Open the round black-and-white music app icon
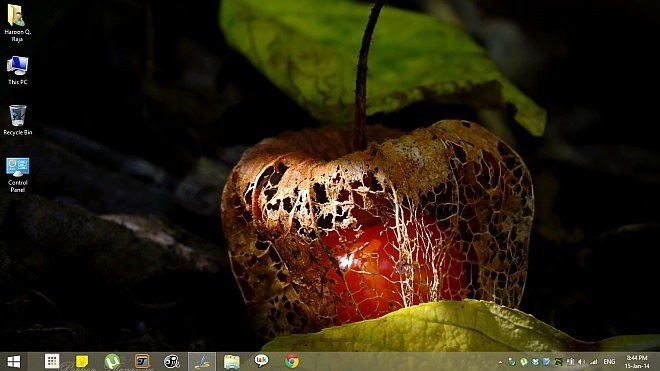This screenshot has height=371, width=660. pos(172,361)
